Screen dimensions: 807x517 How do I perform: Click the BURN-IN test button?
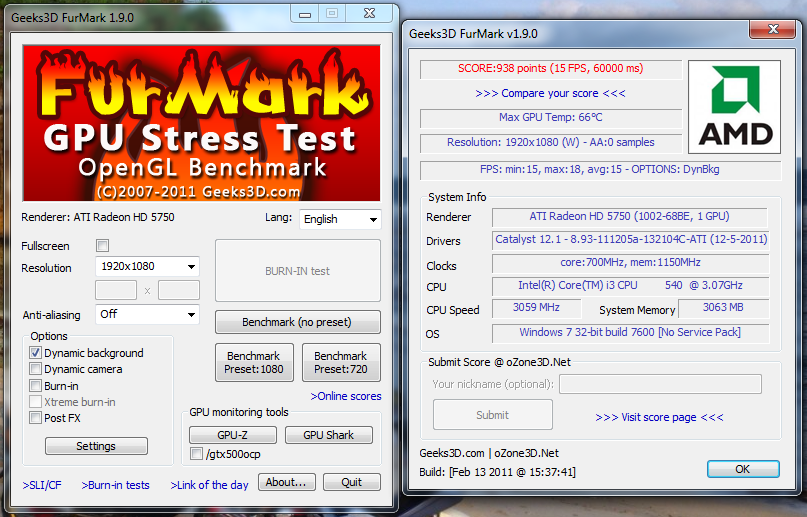point(297,271)
